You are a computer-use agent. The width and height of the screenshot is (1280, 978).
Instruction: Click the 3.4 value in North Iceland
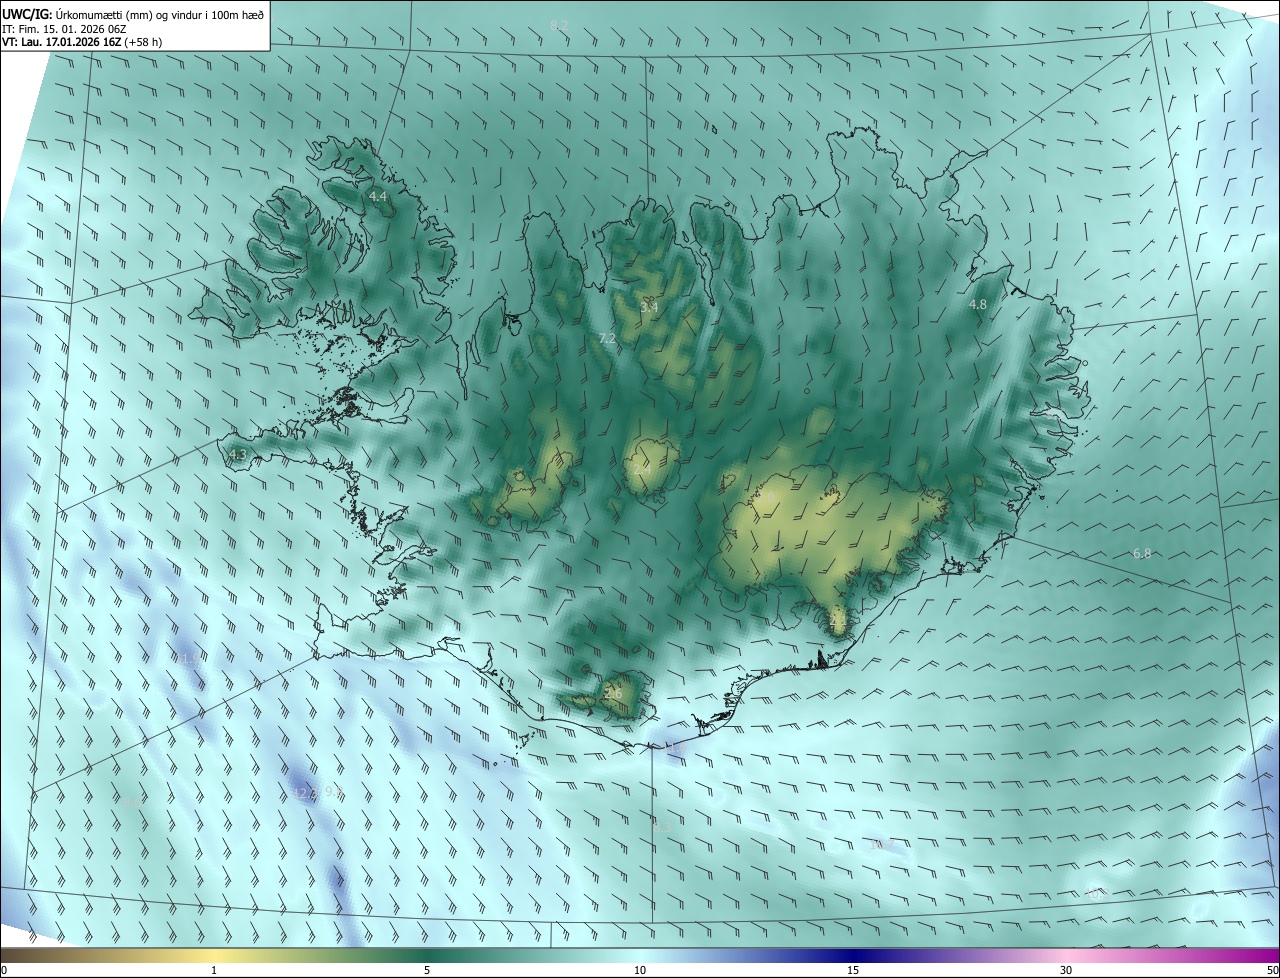coord(649,307)
